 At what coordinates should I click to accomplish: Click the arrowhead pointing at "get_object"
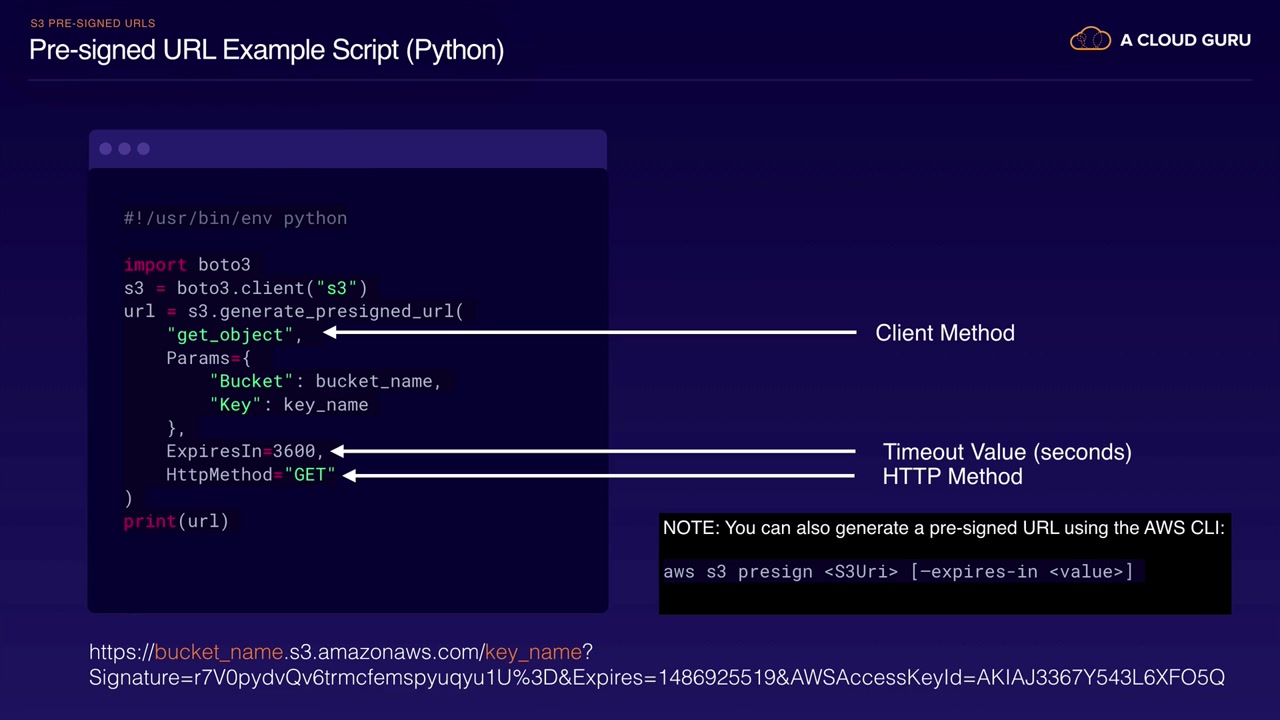tap(329, 332)
